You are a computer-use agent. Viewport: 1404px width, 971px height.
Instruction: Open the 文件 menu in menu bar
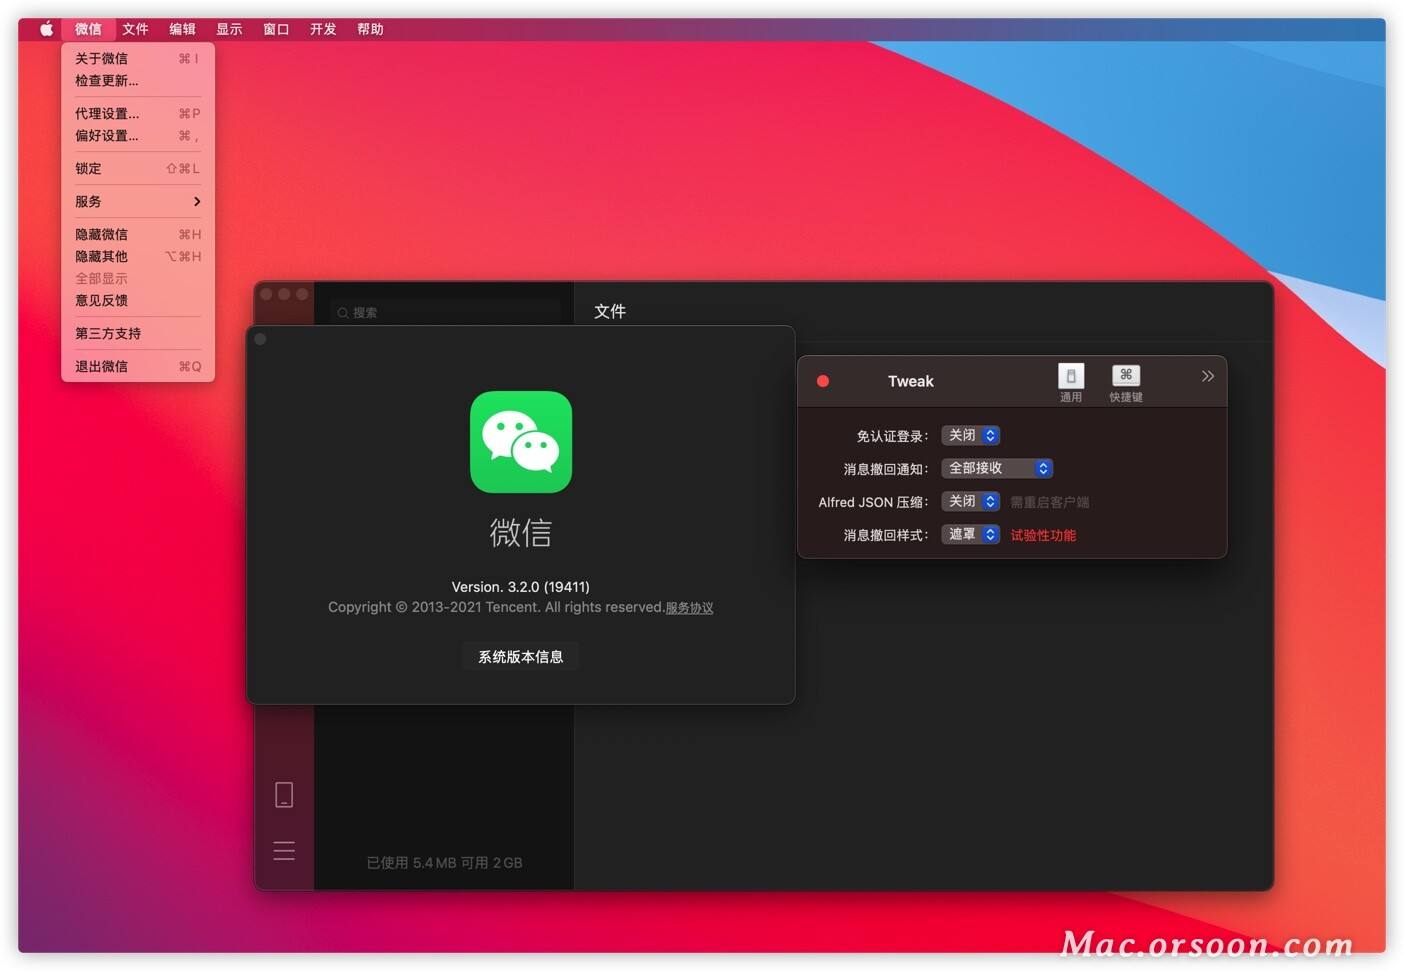(x=135, y=29)
